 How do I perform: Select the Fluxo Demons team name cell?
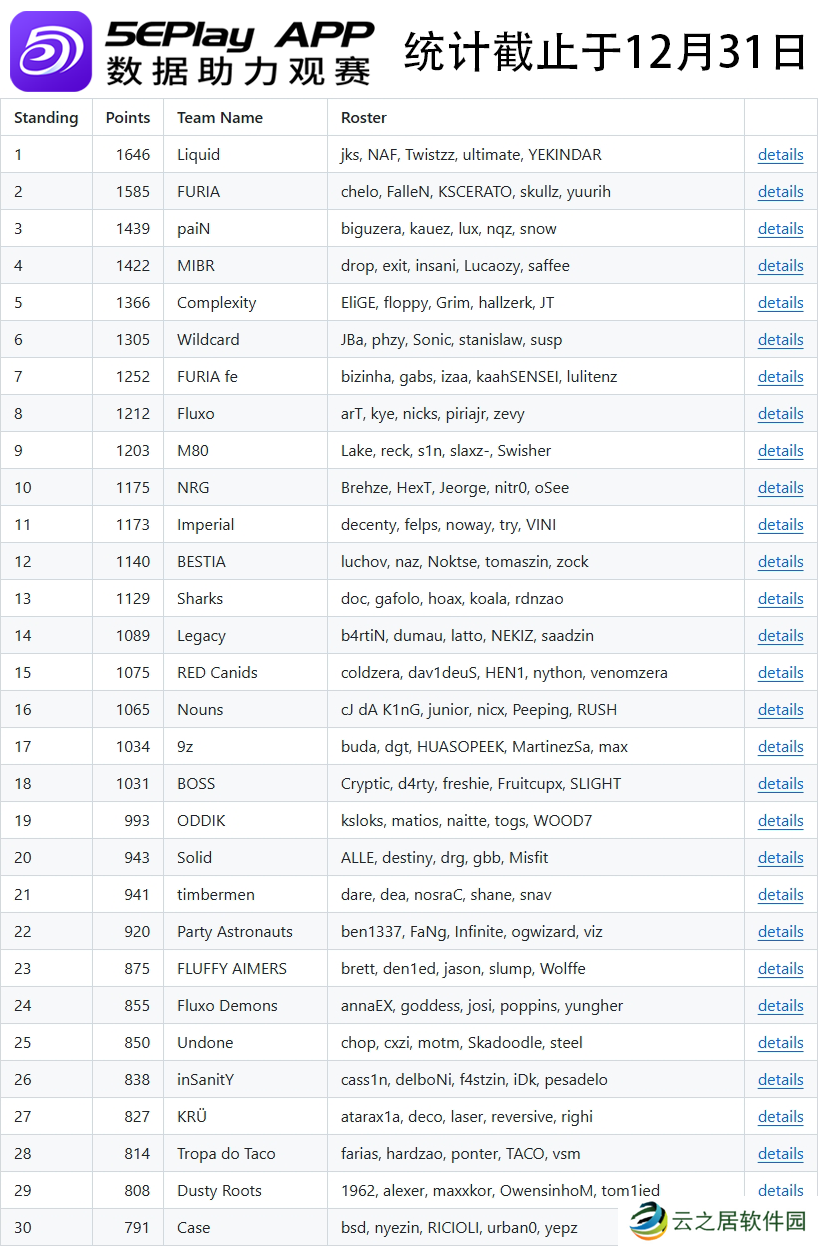click(x=227, y=1006)
